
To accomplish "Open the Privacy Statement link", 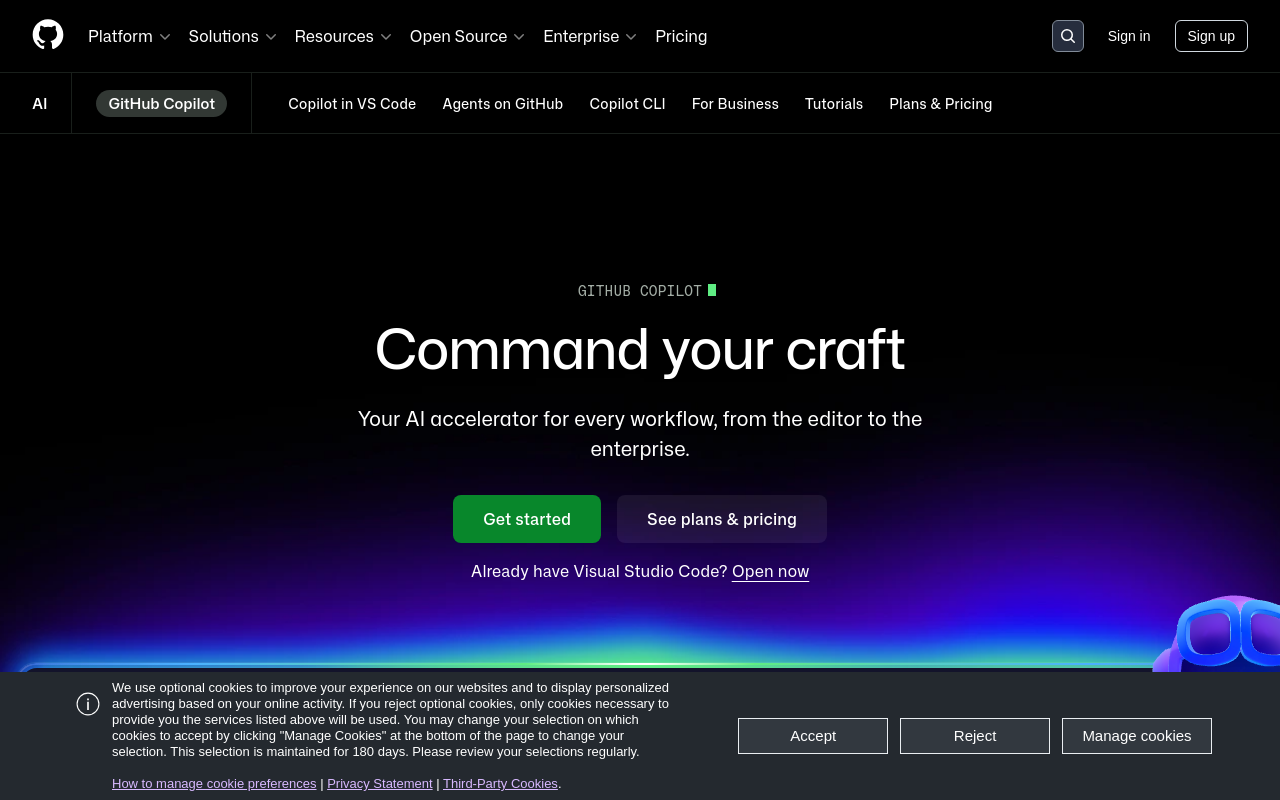I will coord(380,783).
